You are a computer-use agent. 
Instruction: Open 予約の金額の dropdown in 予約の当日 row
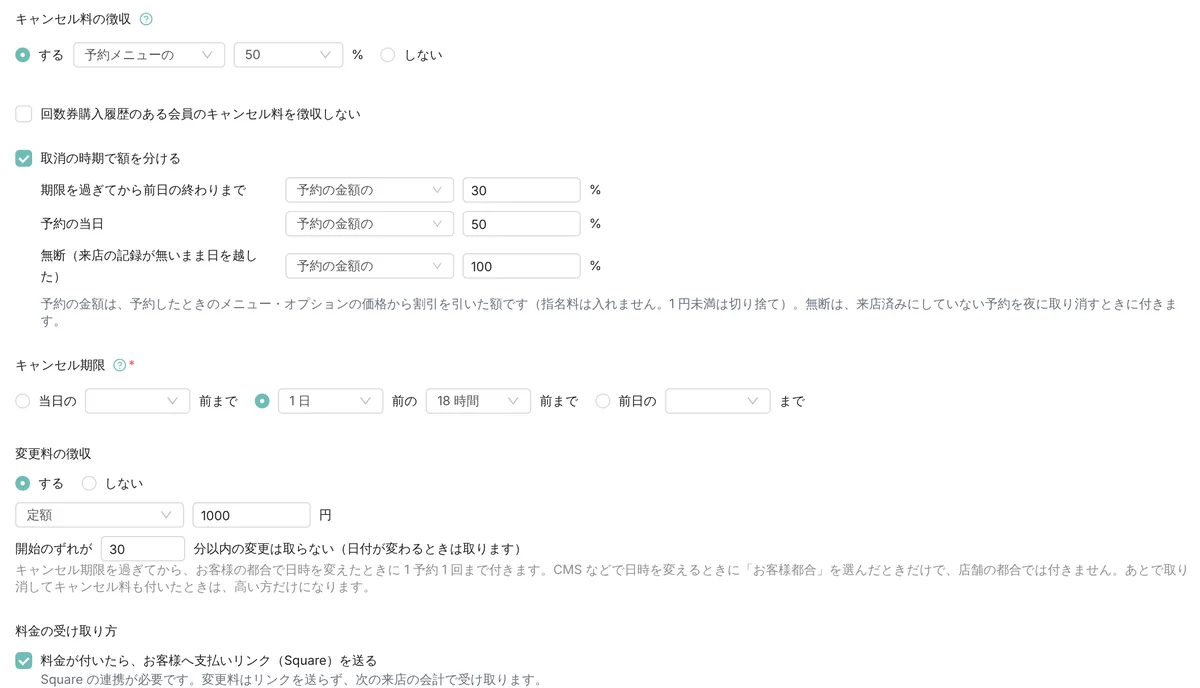[369, 224]
